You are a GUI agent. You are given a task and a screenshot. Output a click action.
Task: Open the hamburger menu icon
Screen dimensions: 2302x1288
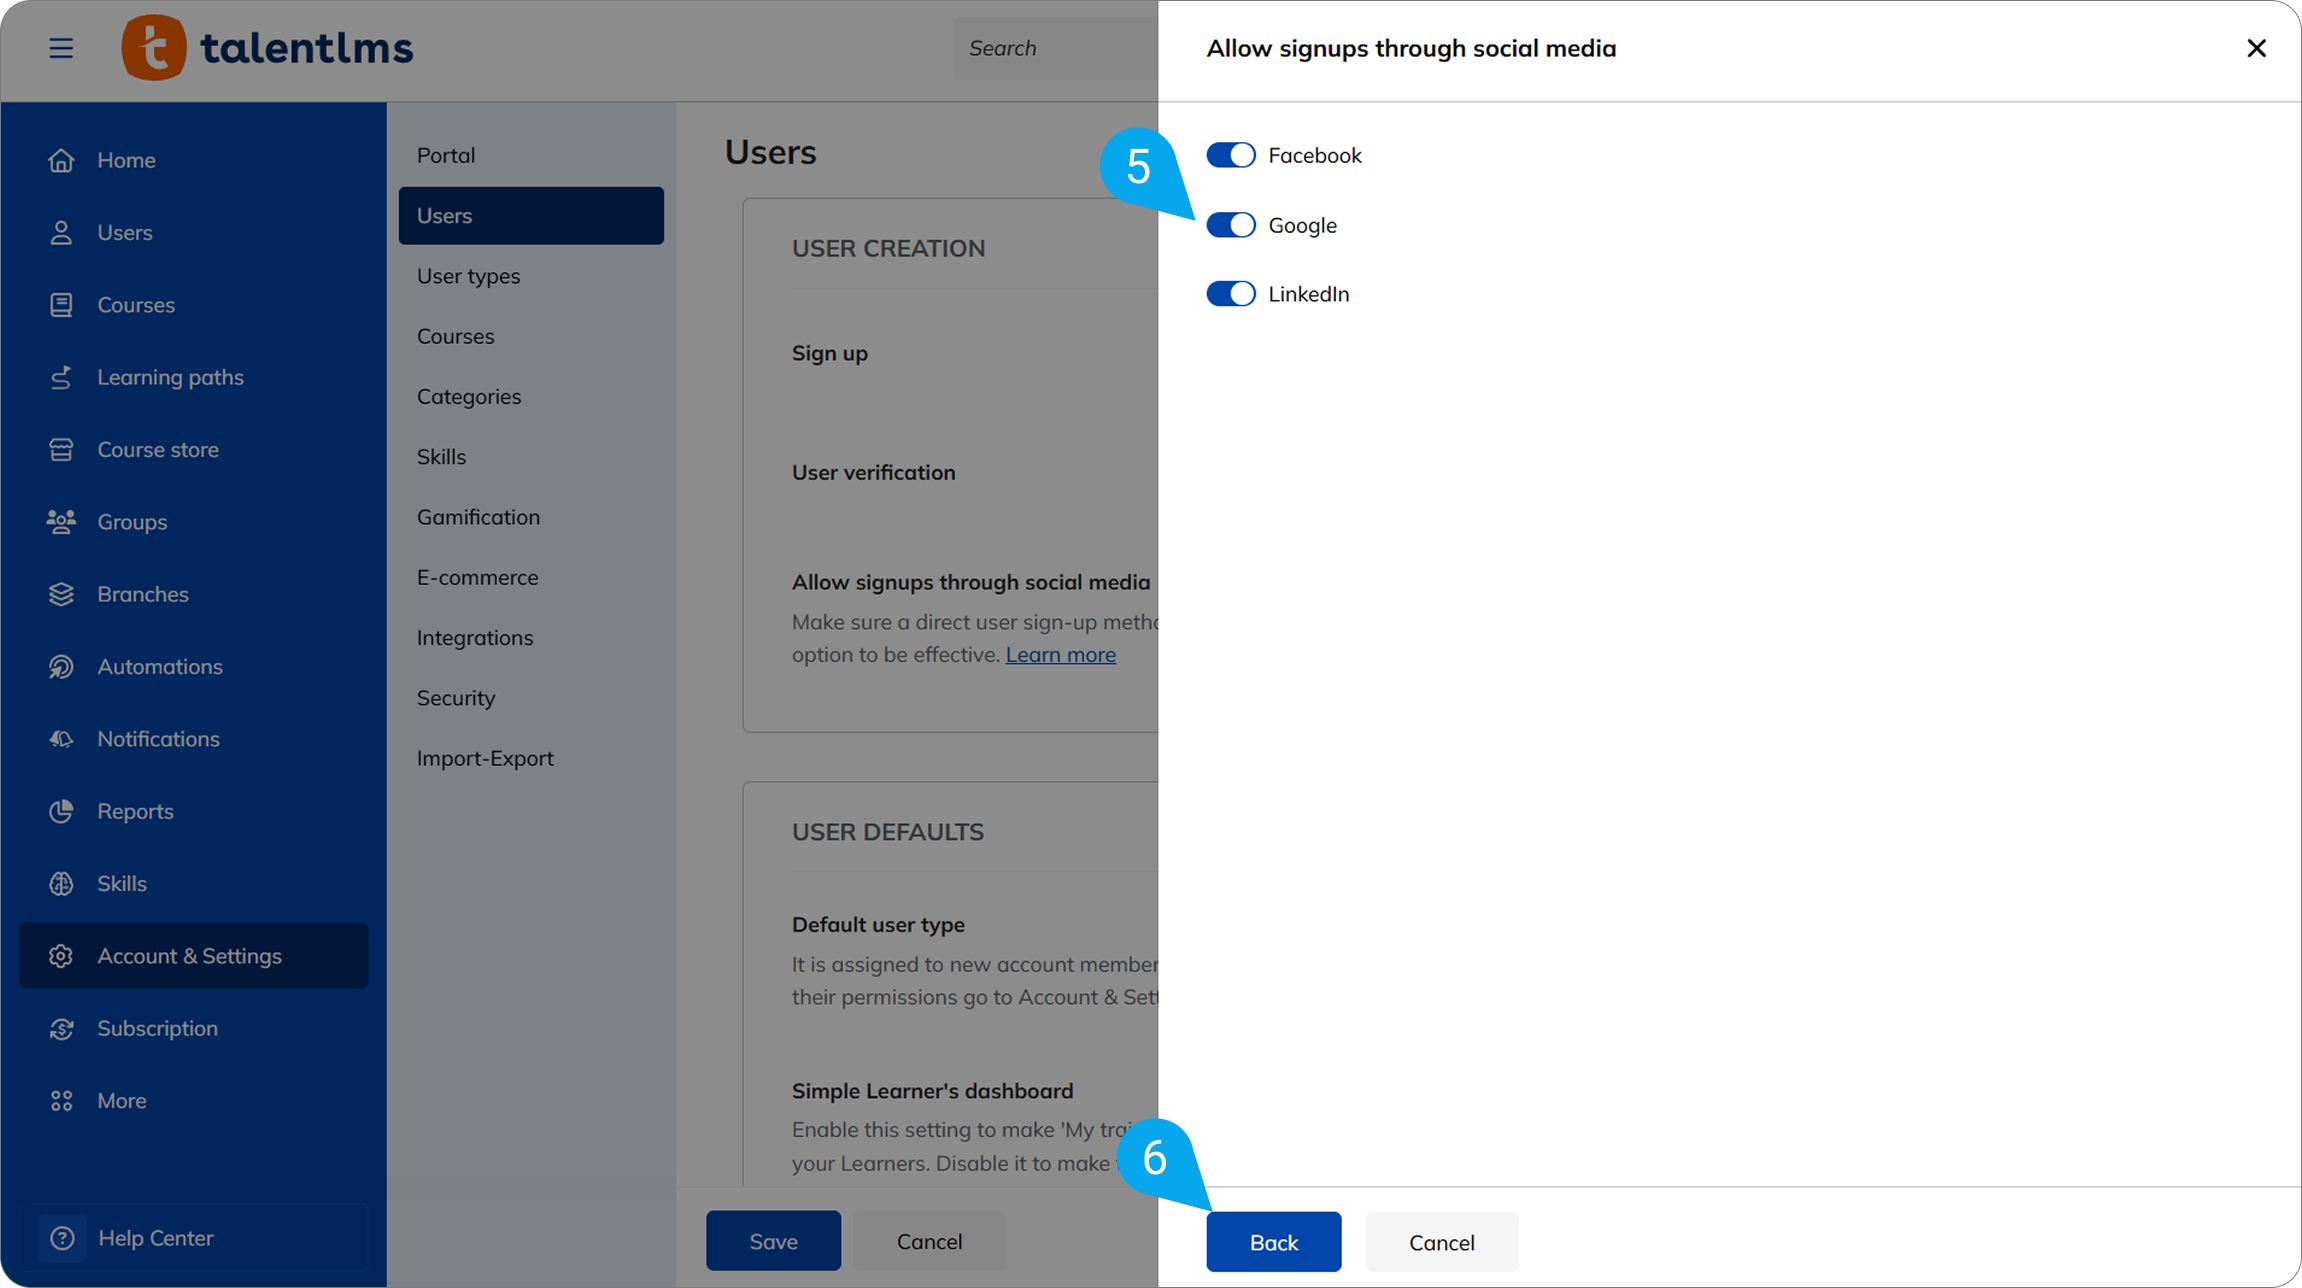click(61, 48)
